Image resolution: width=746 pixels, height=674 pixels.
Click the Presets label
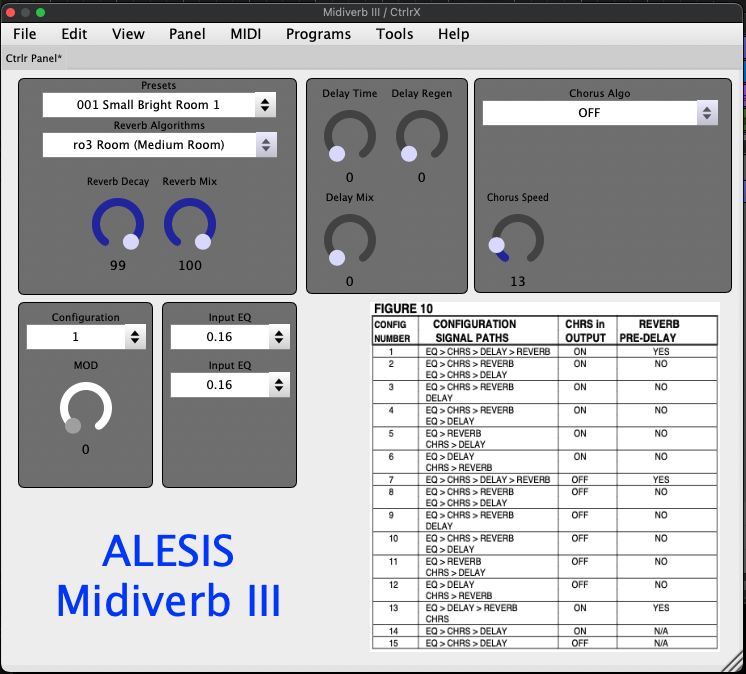coord(158,86)
